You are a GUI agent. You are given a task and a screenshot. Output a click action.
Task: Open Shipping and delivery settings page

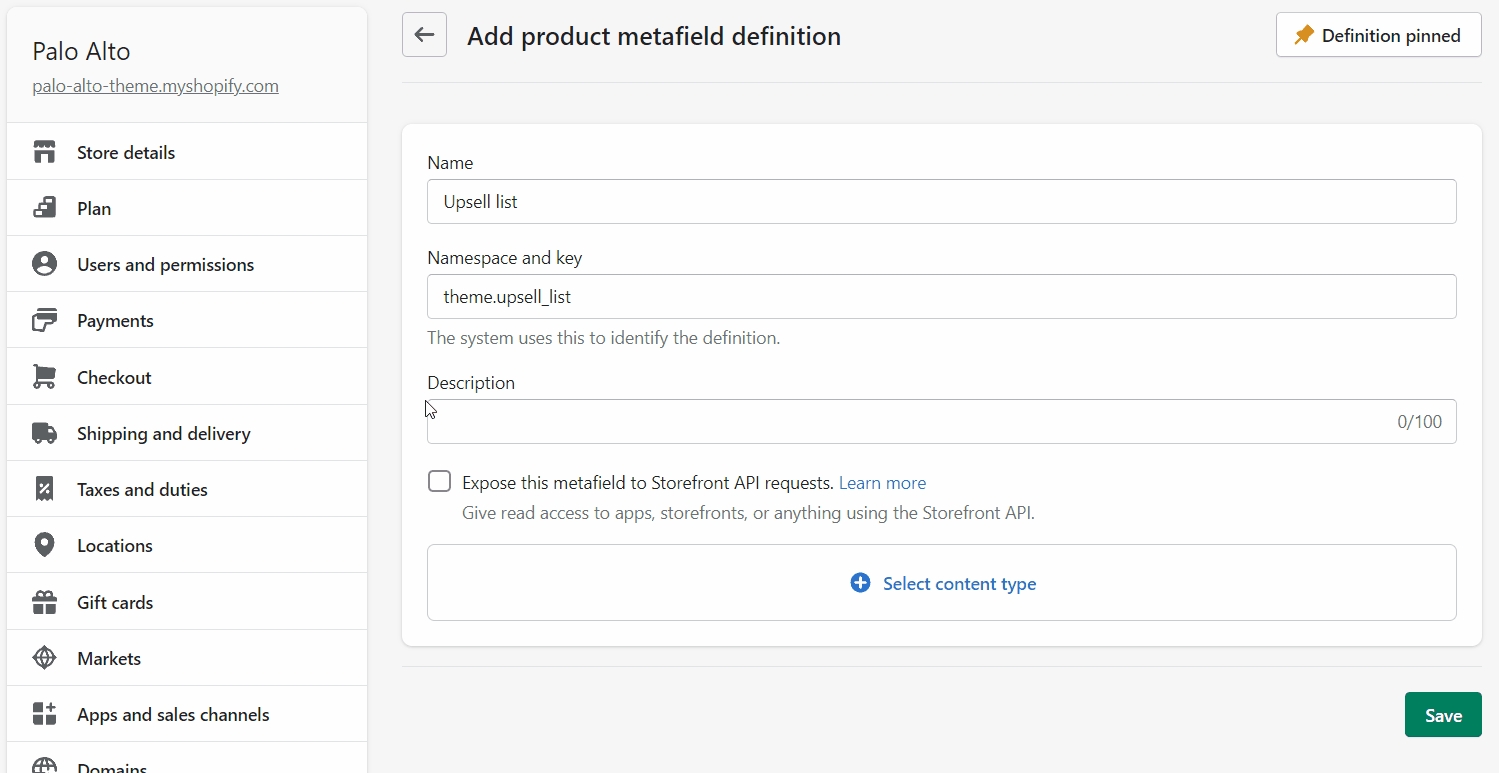coord(163,433)
